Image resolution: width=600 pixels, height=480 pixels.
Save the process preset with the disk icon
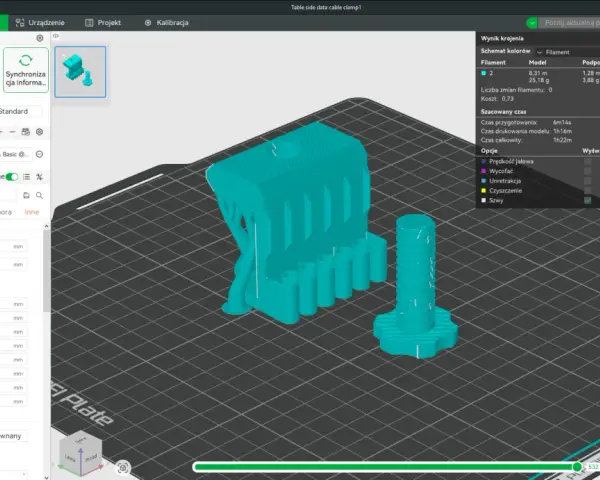point(26,196)
